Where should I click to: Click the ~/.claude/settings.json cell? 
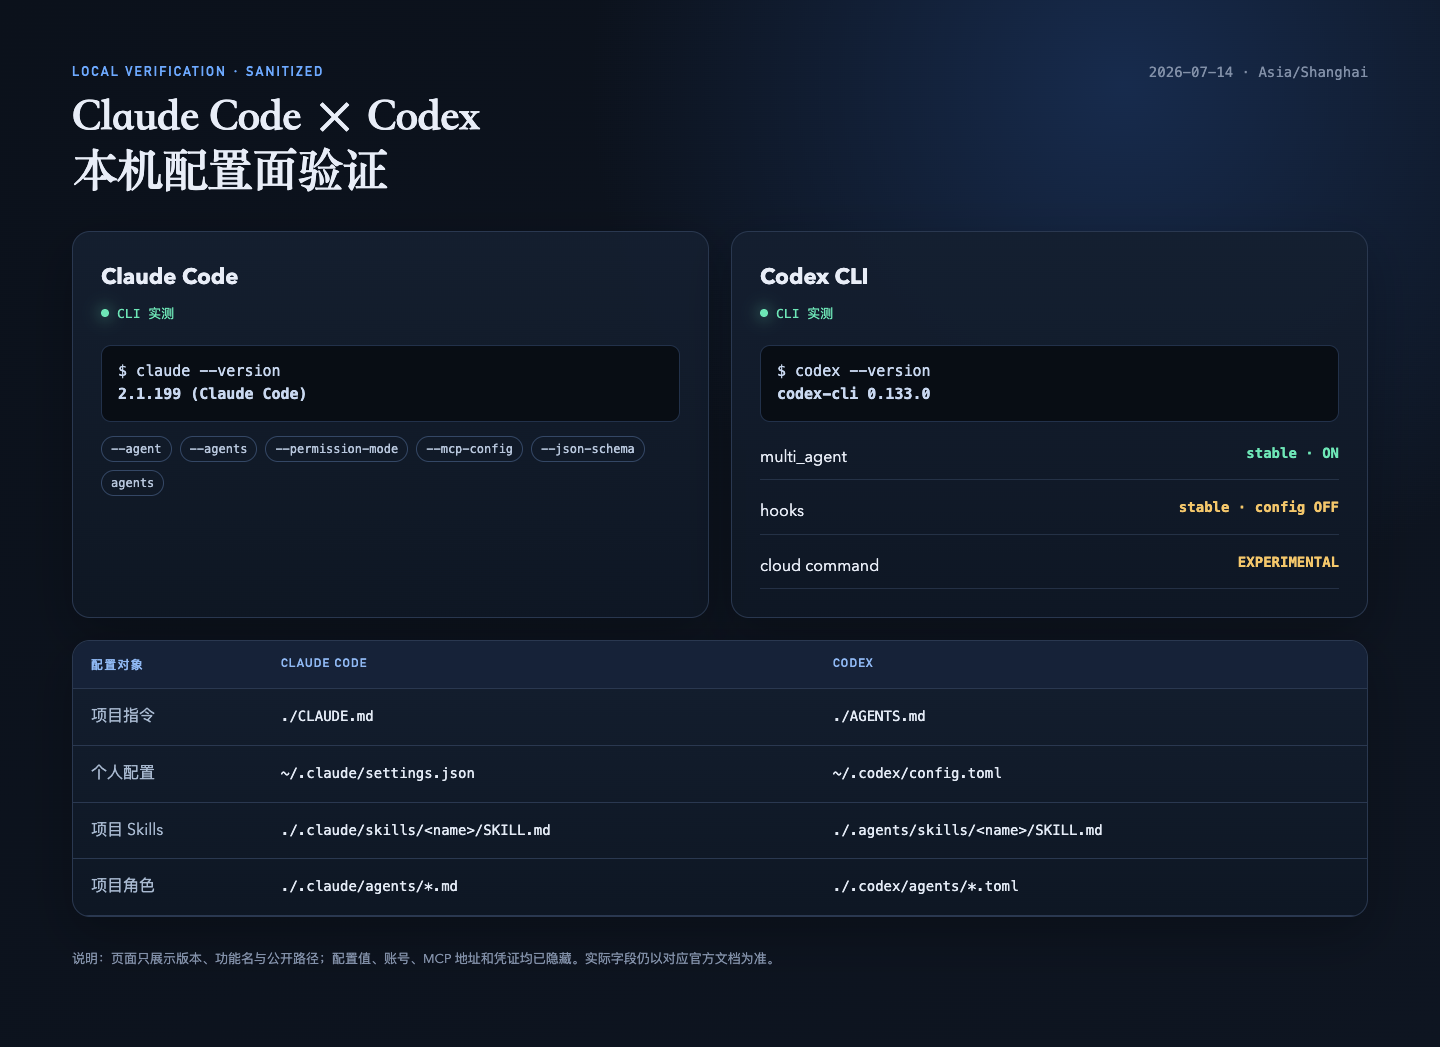(x=378, y=774)
